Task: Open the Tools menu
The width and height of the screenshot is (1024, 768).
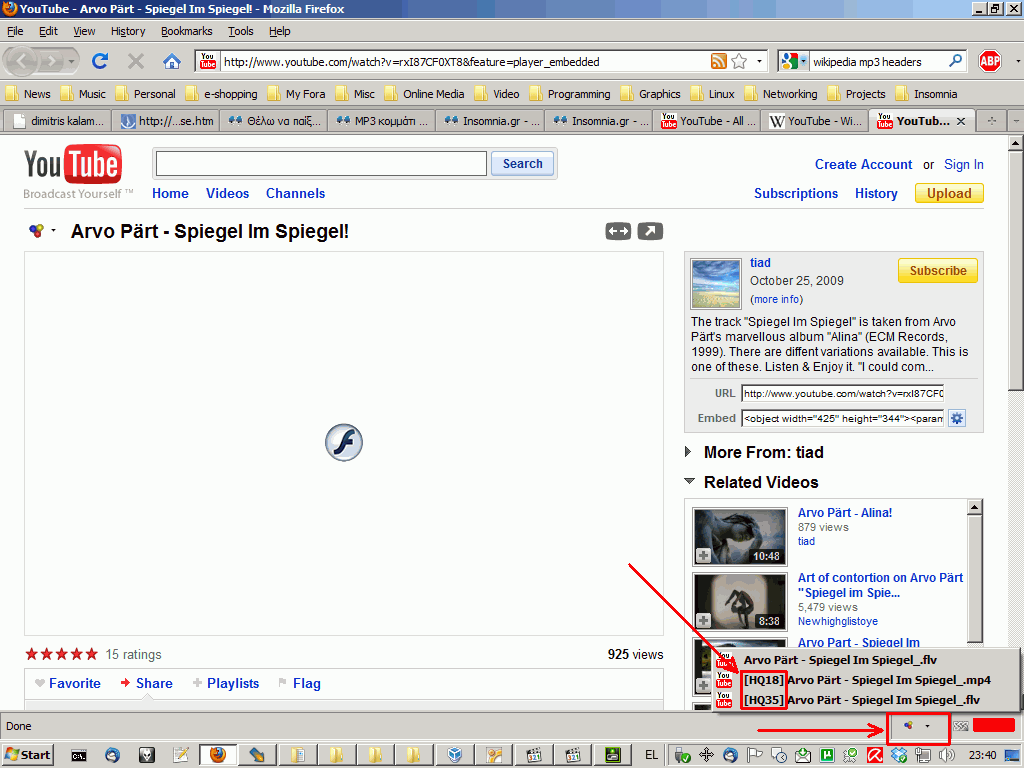Action: (x=240, y=31)
